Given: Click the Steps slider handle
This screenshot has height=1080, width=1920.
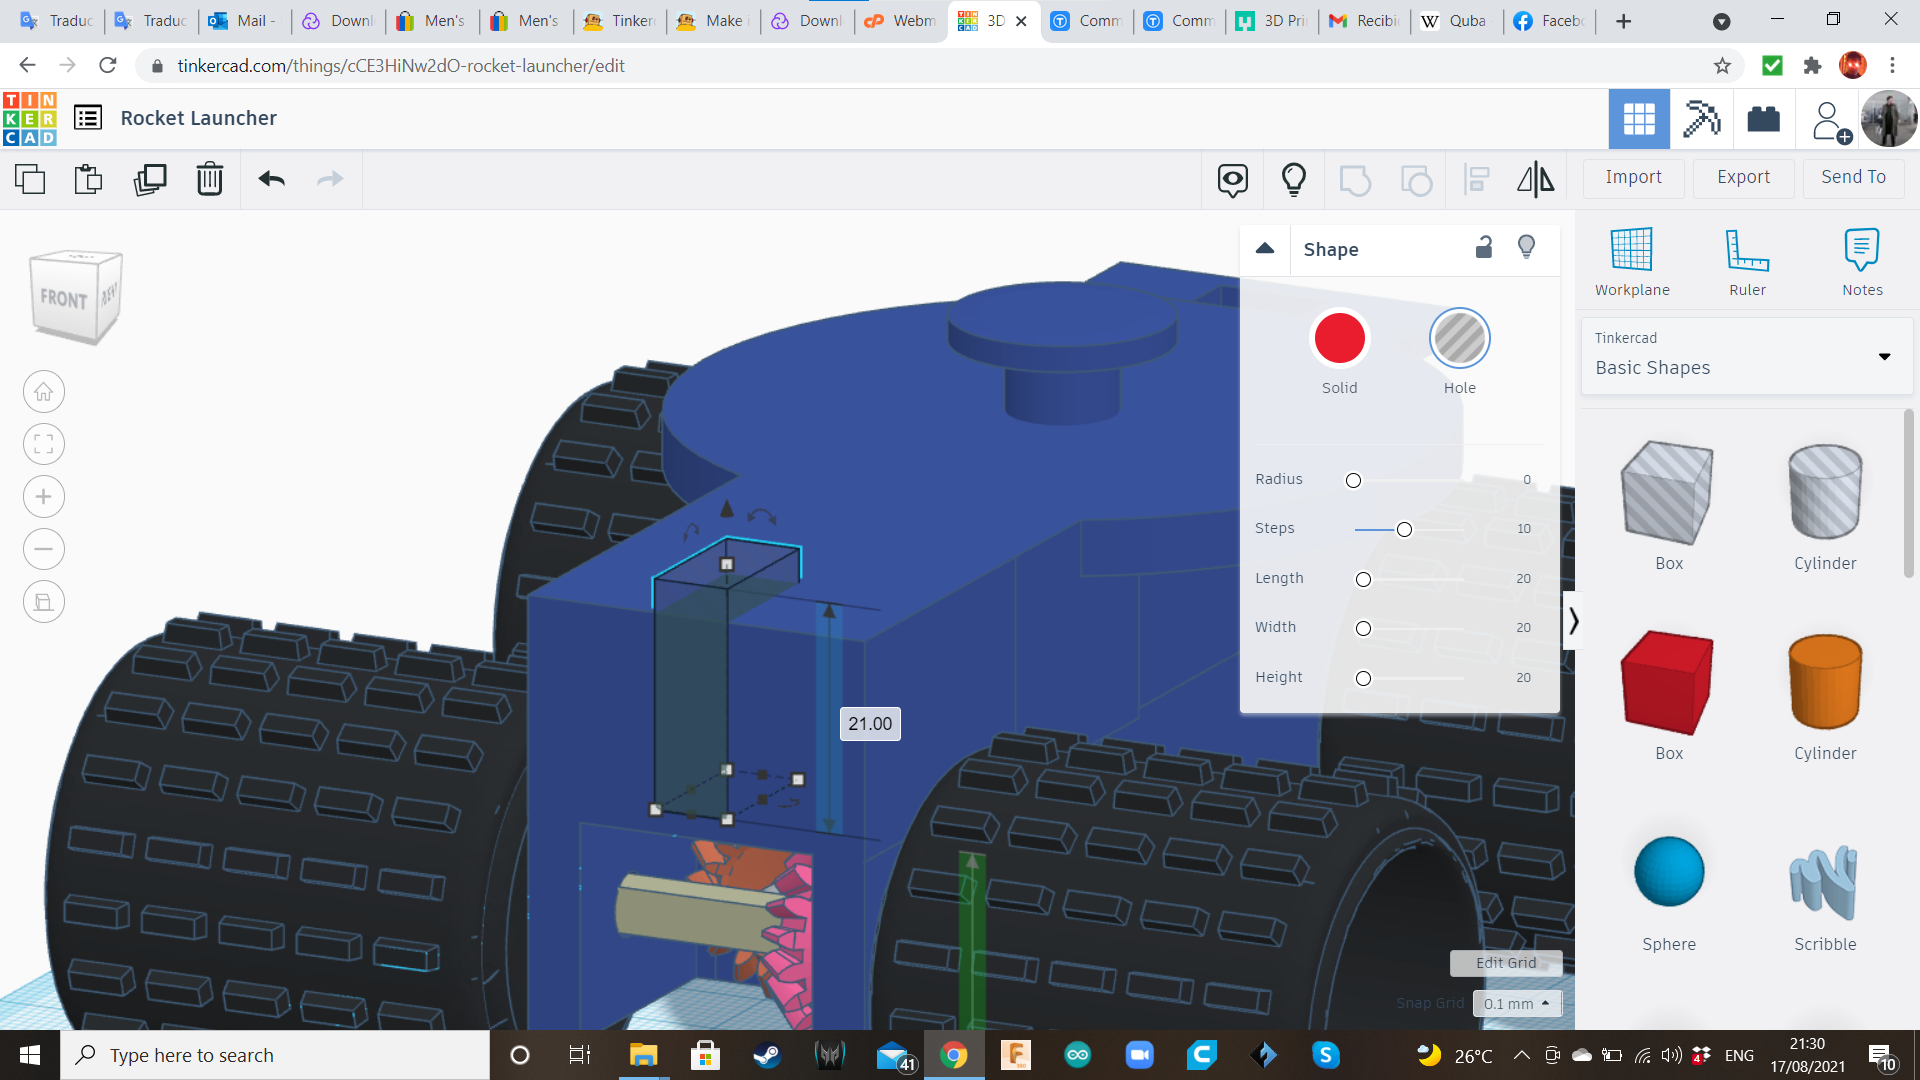Looking at the screenshot, I should click(x=1404, y=529).
